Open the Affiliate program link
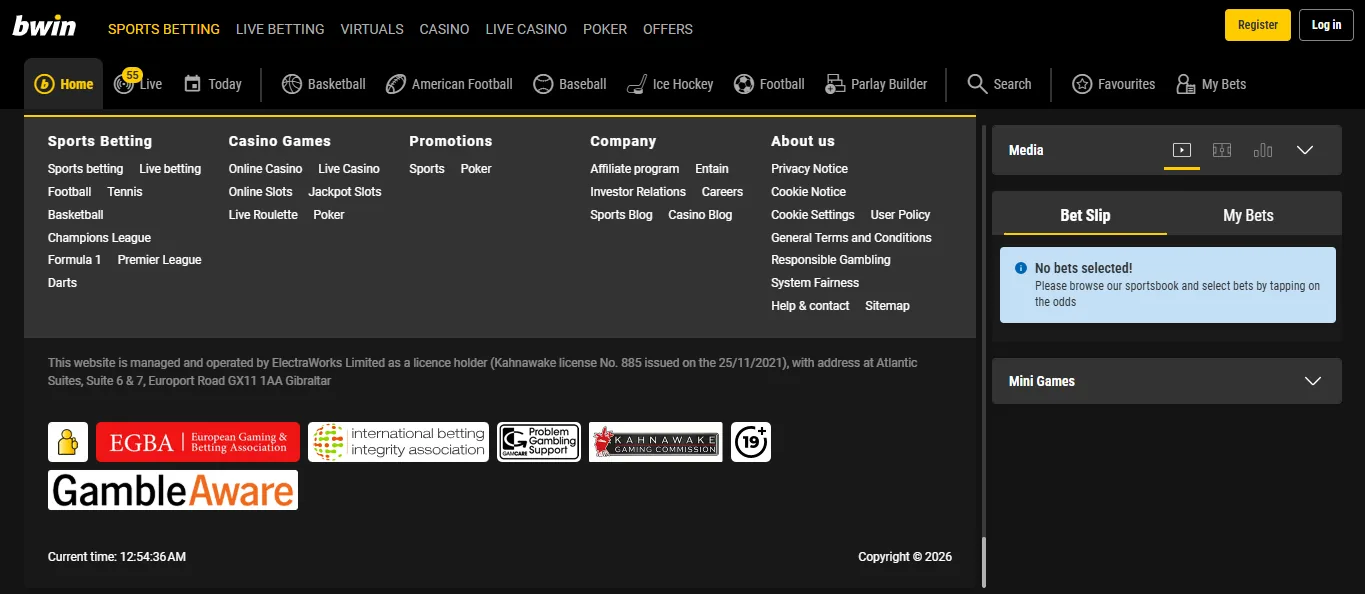 [634, 169]
